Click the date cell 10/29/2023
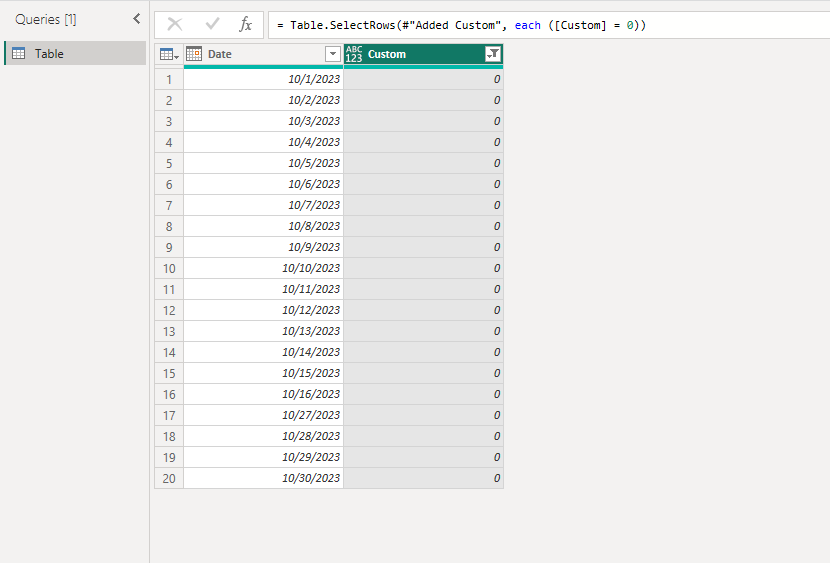This screenshot has height=563, width=830. [264, 457]
